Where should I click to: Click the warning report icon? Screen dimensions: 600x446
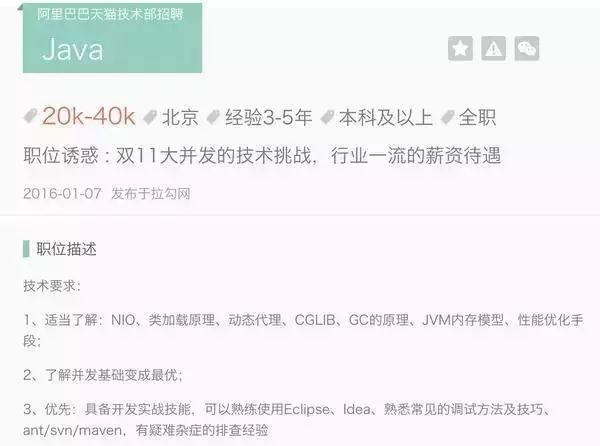494,49
